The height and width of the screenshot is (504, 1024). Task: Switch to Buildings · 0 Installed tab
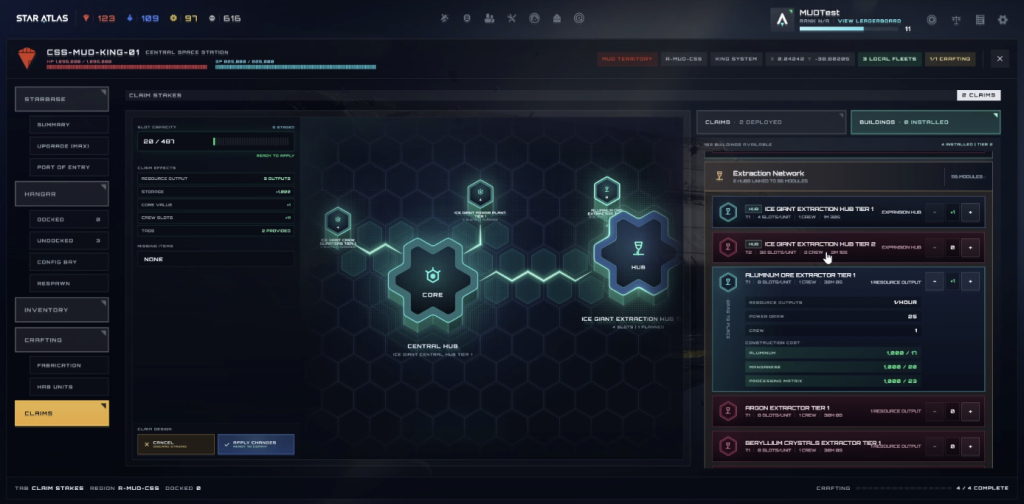[925, 122]
